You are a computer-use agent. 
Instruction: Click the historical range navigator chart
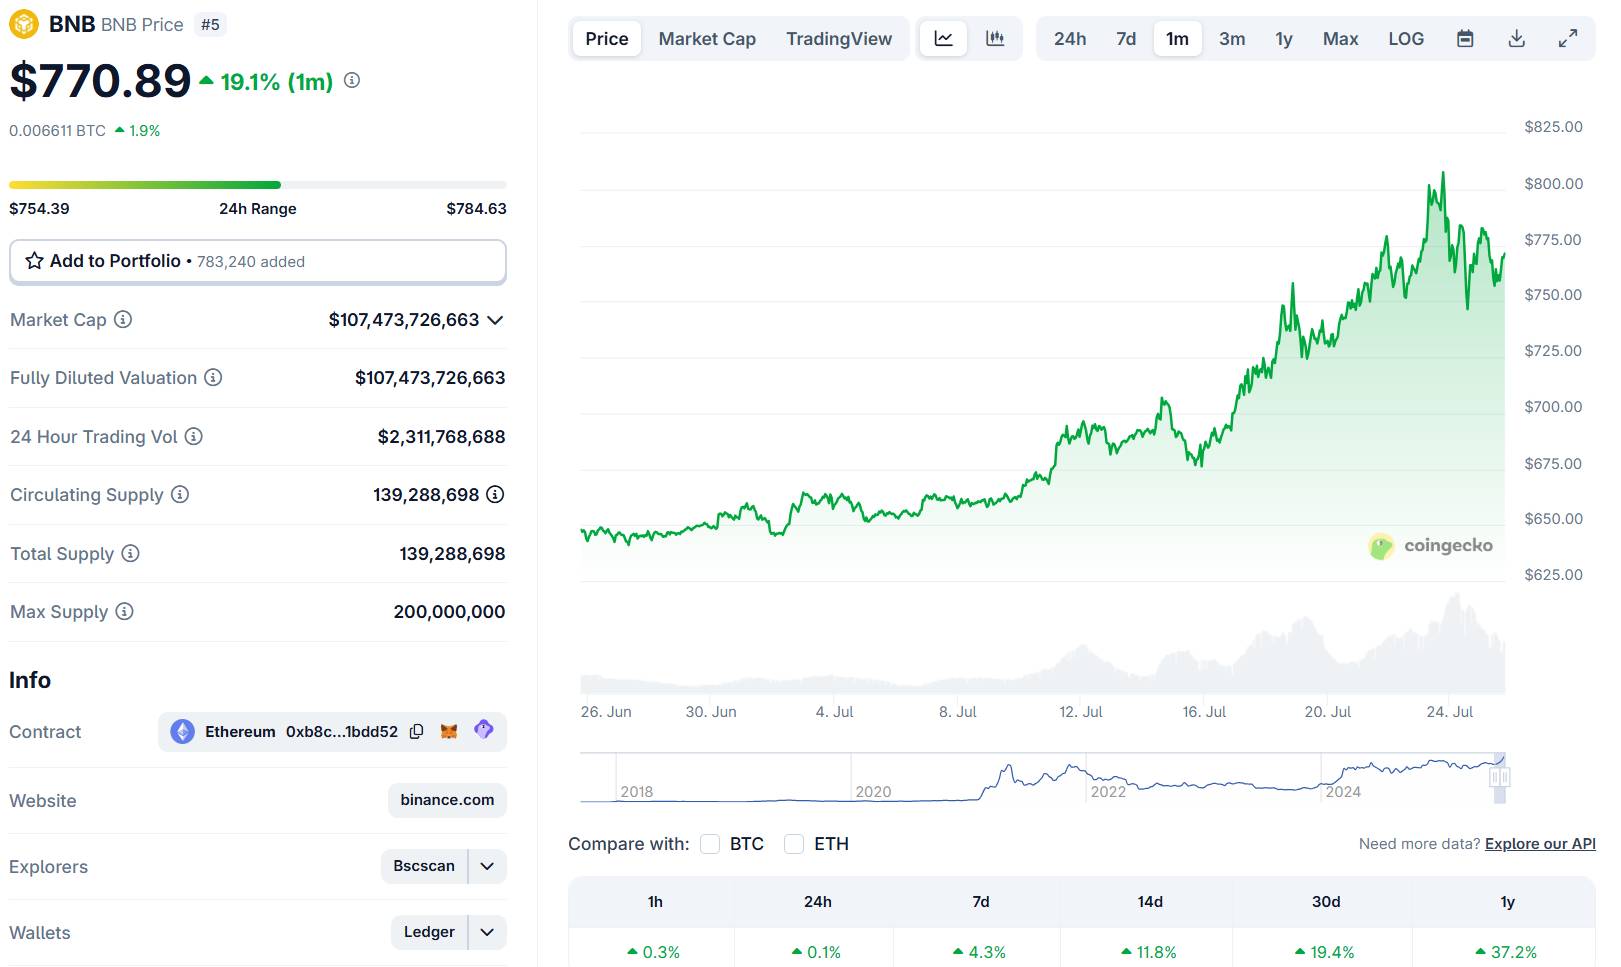[x=1042, y=778]
